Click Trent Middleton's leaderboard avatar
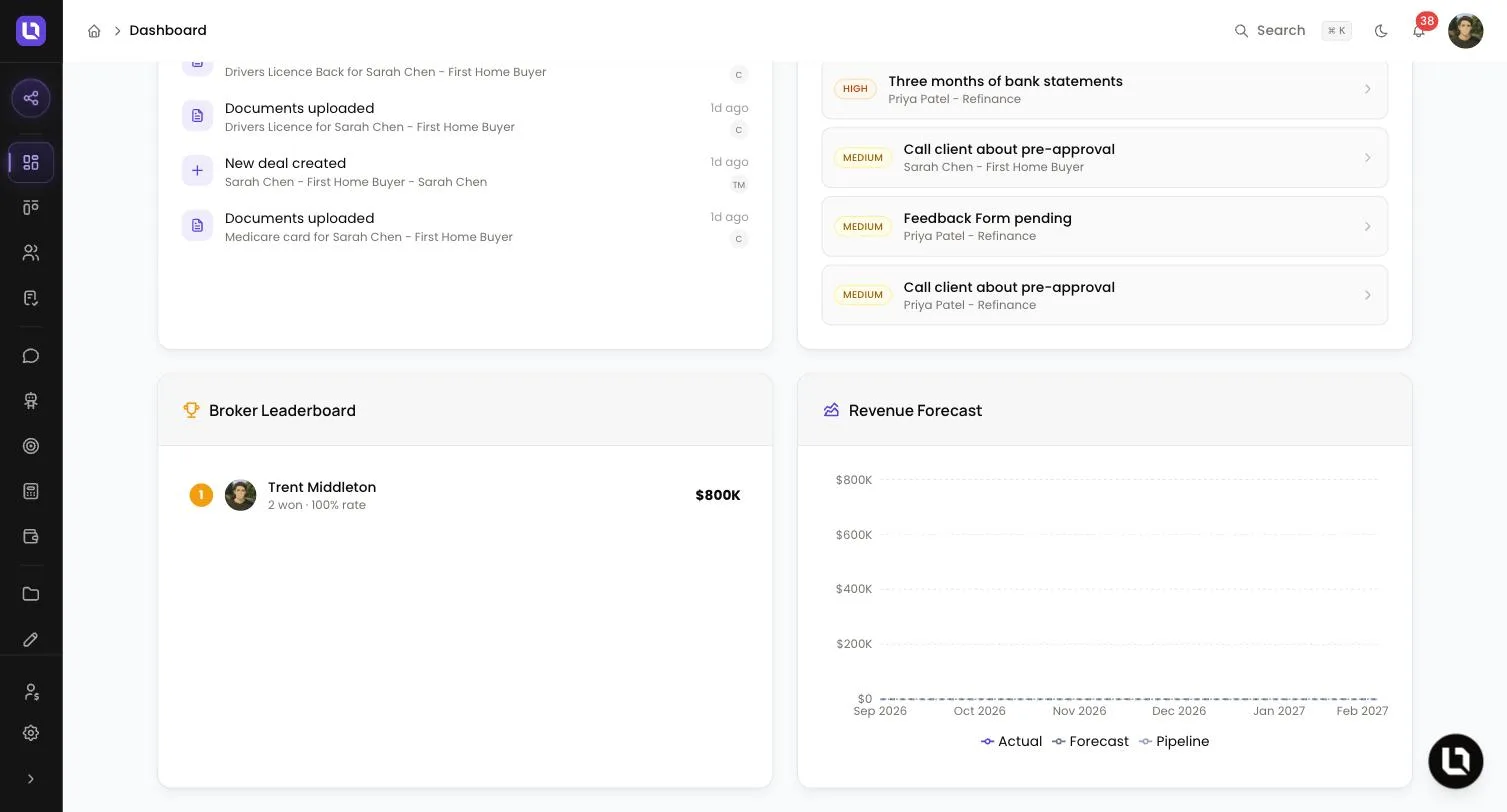Screen dimensions: 1507x812 [240, 495]
